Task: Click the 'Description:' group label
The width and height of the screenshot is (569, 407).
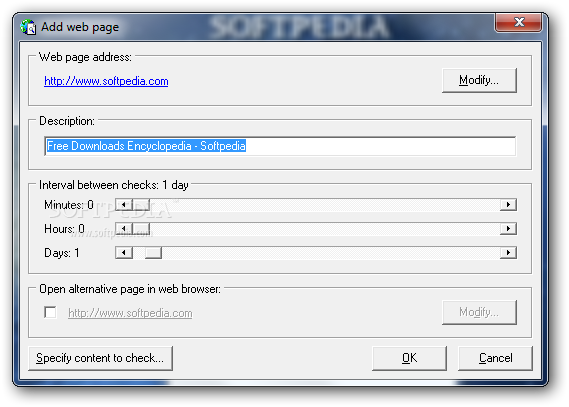Action: 67,121
